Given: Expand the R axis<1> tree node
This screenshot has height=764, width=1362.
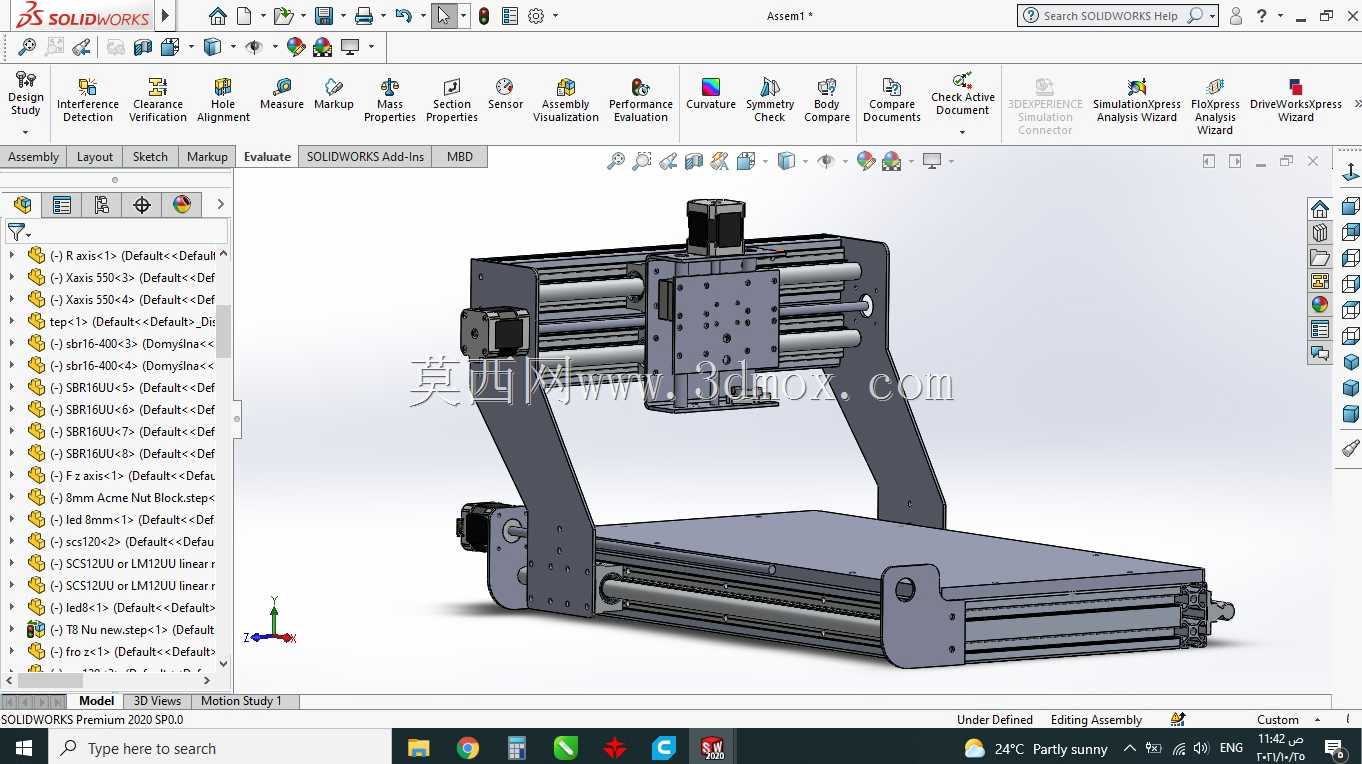Looking at the screenshot, I should point(12,255).
